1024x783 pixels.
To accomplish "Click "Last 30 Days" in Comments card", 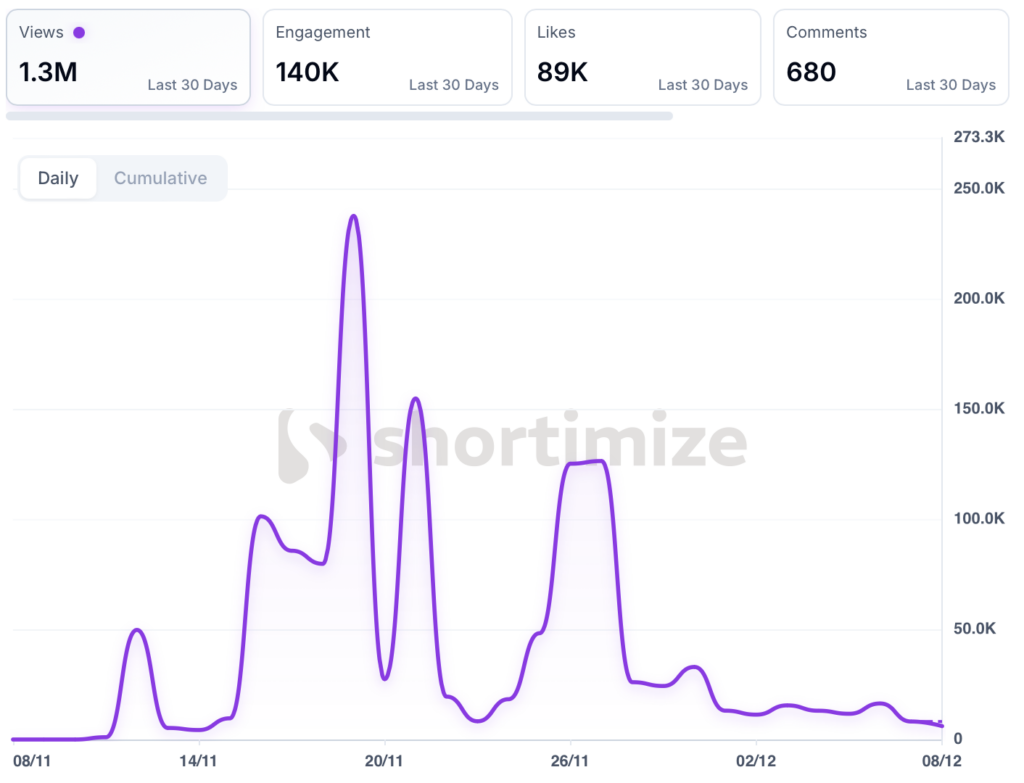I will tap(950, 85).
